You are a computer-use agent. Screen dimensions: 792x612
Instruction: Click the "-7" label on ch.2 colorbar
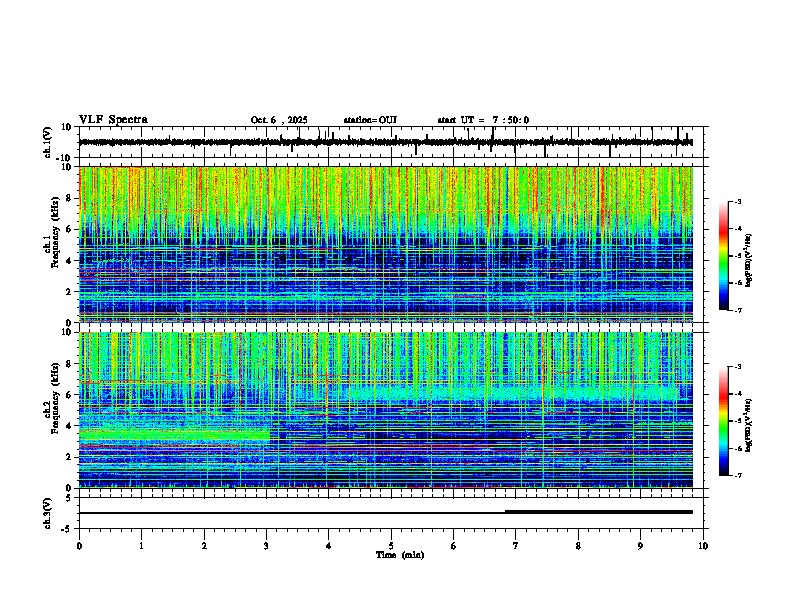[x=737, y=475]
